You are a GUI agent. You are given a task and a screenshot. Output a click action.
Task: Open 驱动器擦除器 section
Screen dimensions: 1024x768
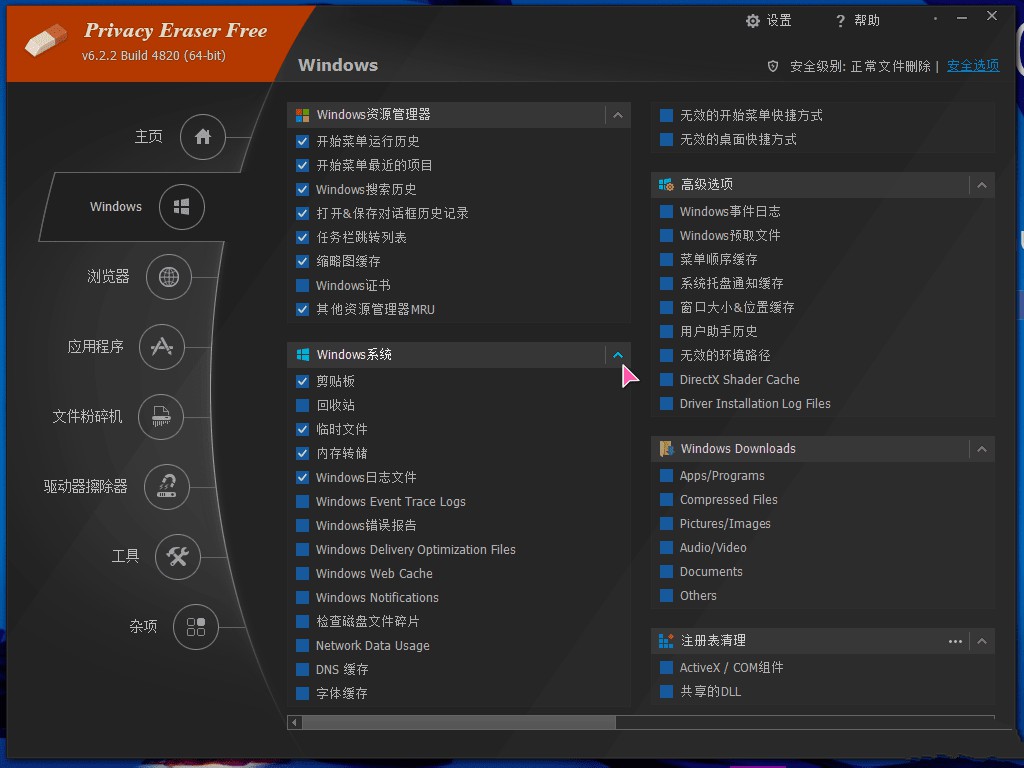(85, 487)
